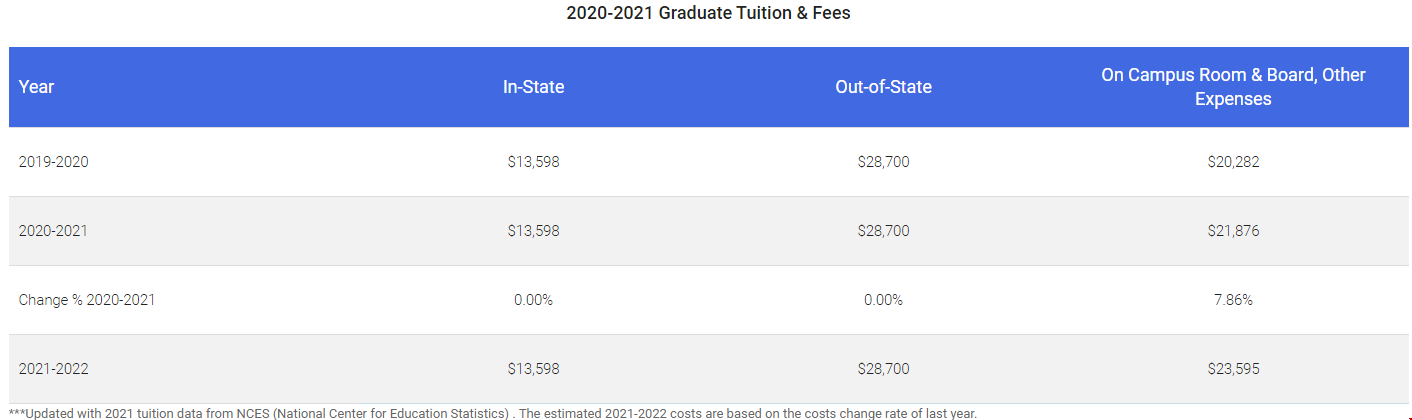Click the 2019-2020 in-state value $13,598

(533, 161)
